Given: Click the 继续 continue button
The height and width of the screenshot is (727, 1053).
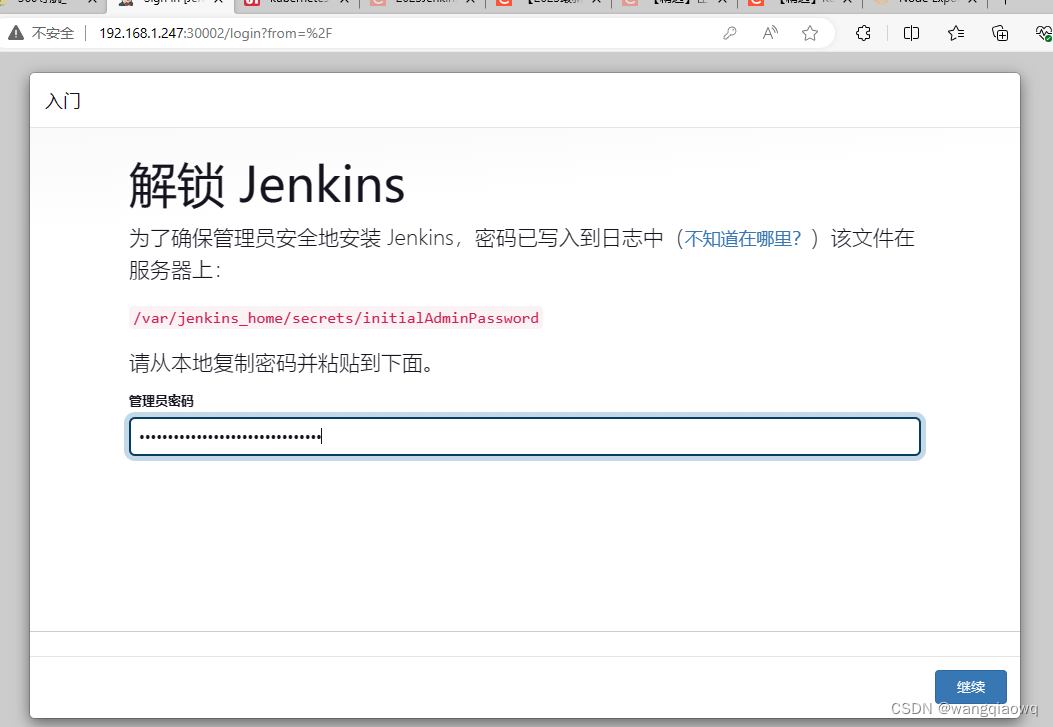Looking at the screenshot, I should tap(970, 687).
